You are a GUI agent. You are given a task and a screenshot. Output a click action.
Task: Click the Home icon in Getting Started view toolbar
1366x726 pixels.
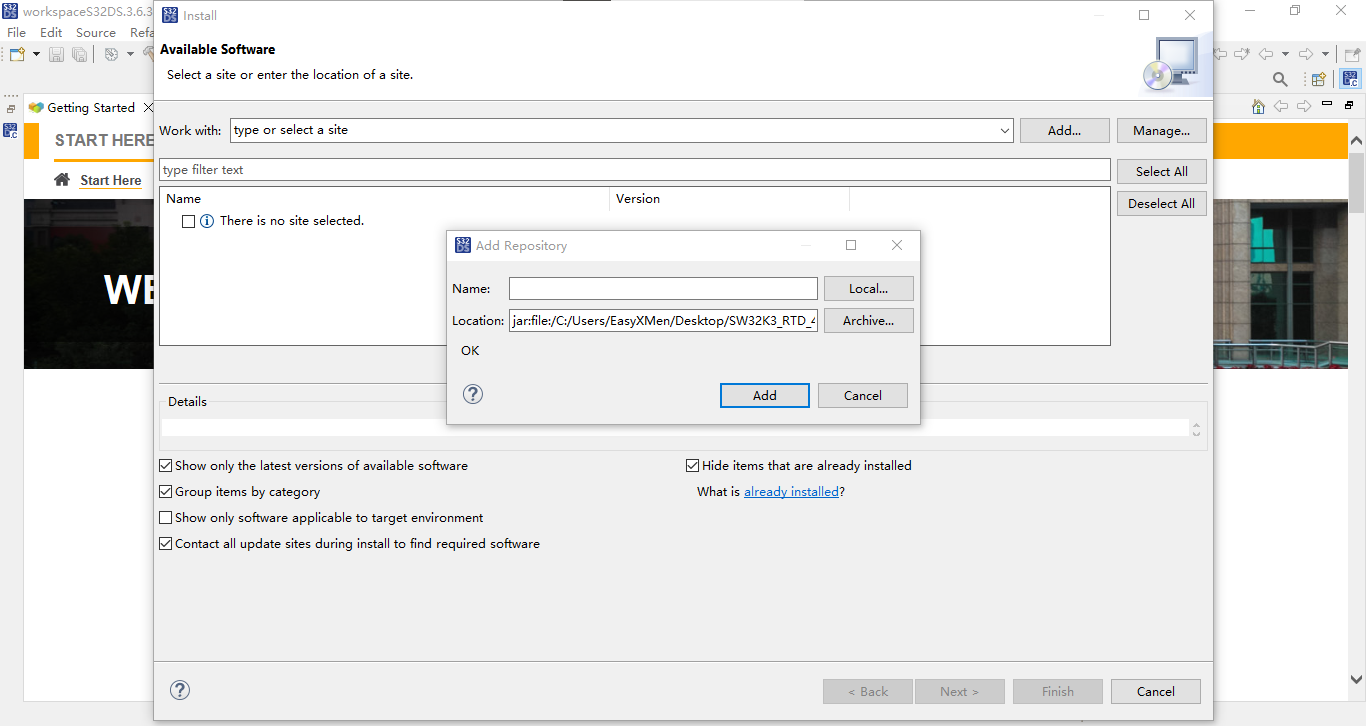pos(1258,106)
